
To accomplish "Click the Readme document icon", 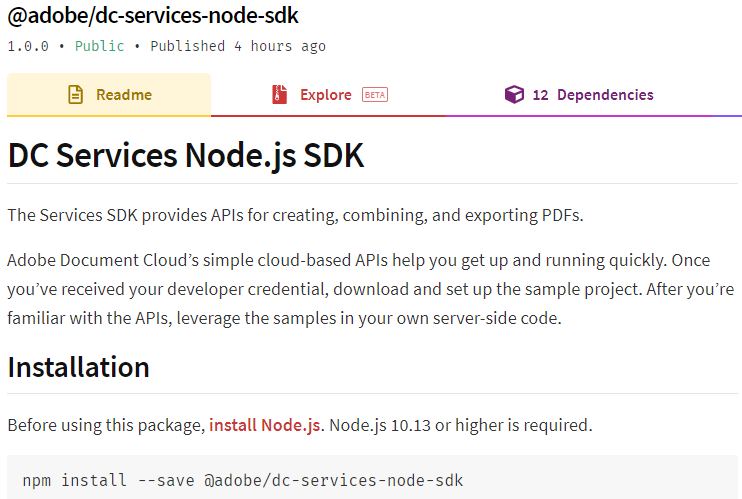I will 75,95.
